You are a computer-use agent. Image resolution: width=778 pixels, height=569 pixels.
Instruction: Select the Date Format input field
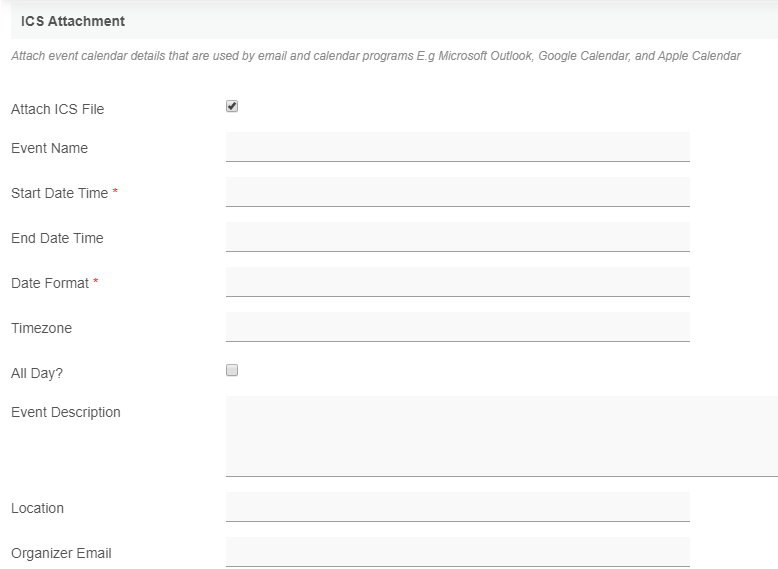457,282
